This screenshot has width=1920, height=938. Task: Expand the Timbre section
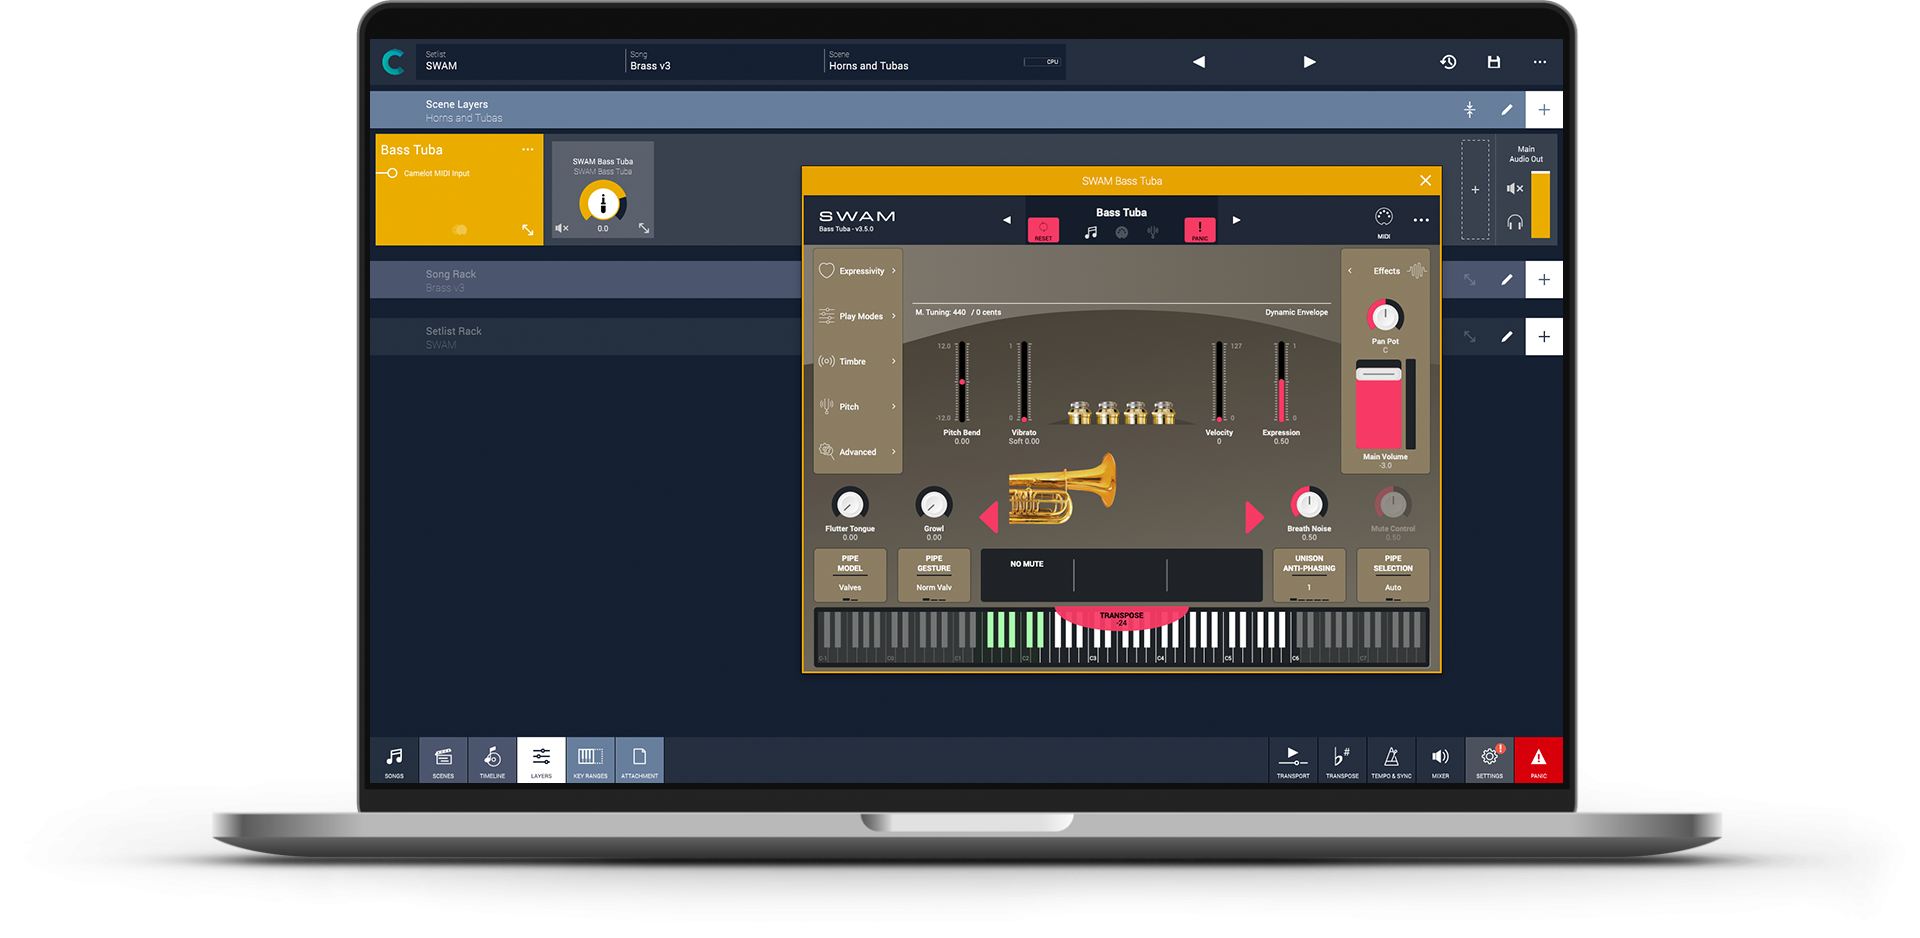click(858, 361)
